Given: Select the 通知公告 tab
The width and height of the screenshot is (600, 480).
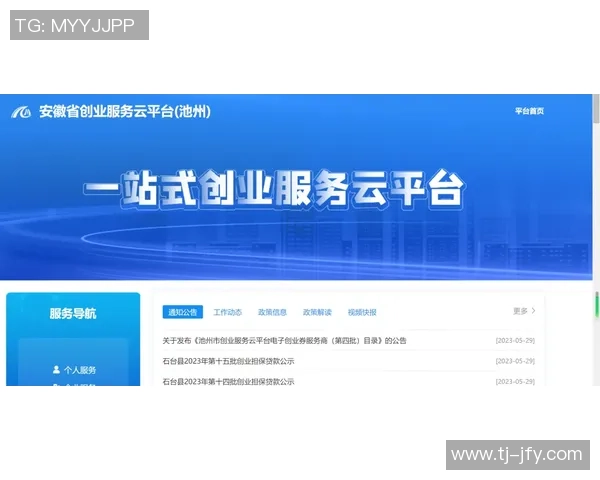Looking at the screenshot, I should click(x=183, y=312).
